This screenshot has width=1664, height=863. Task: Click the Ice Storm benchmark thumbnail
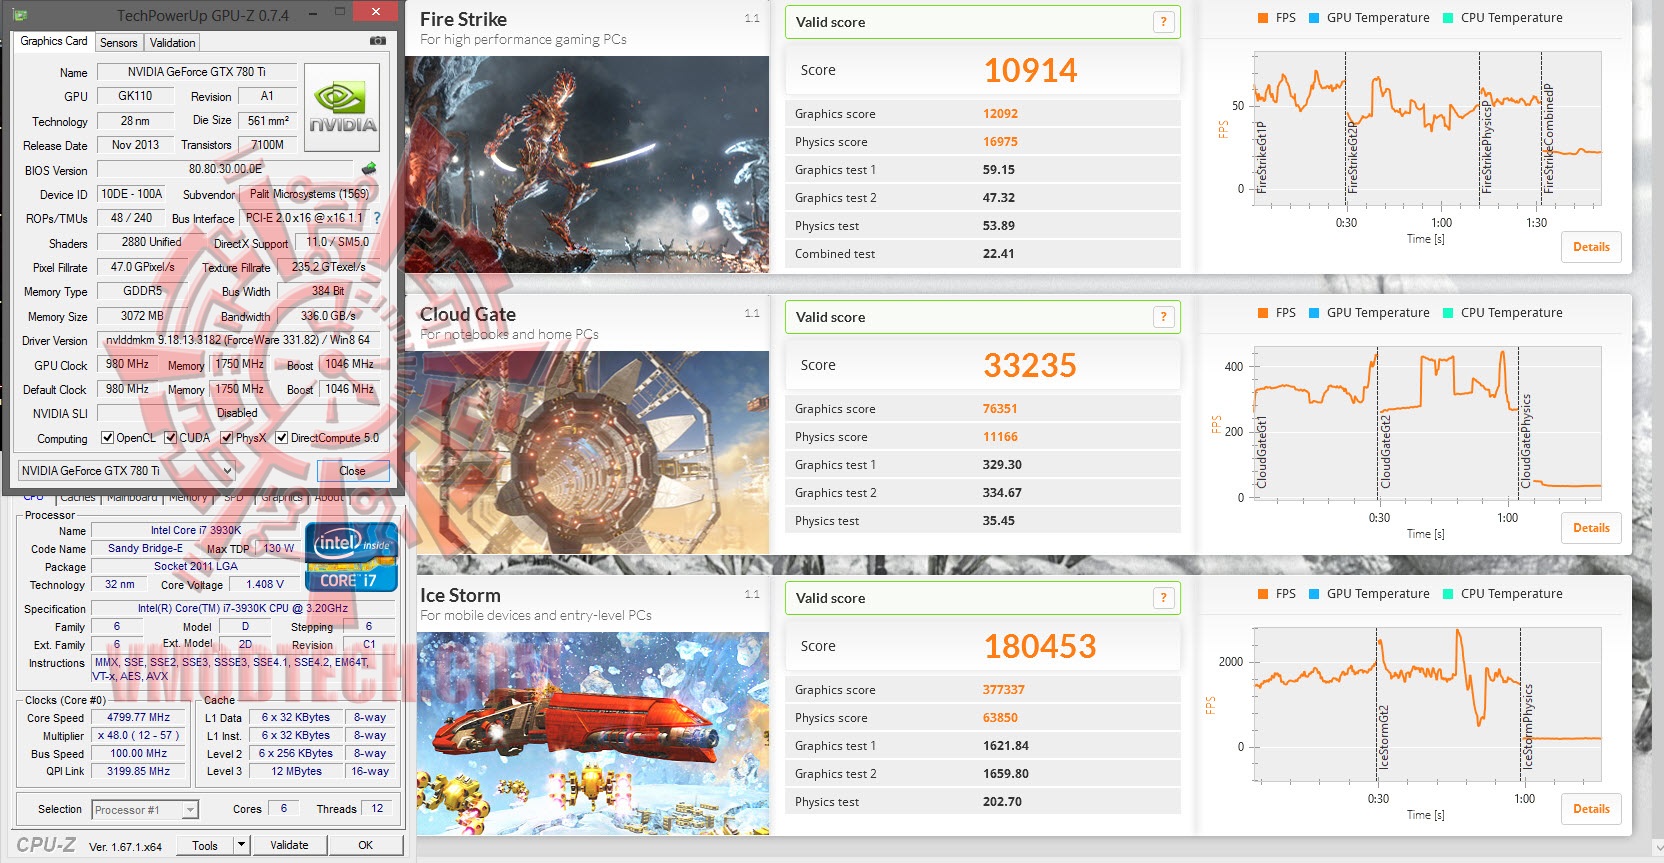pos(593,734)
